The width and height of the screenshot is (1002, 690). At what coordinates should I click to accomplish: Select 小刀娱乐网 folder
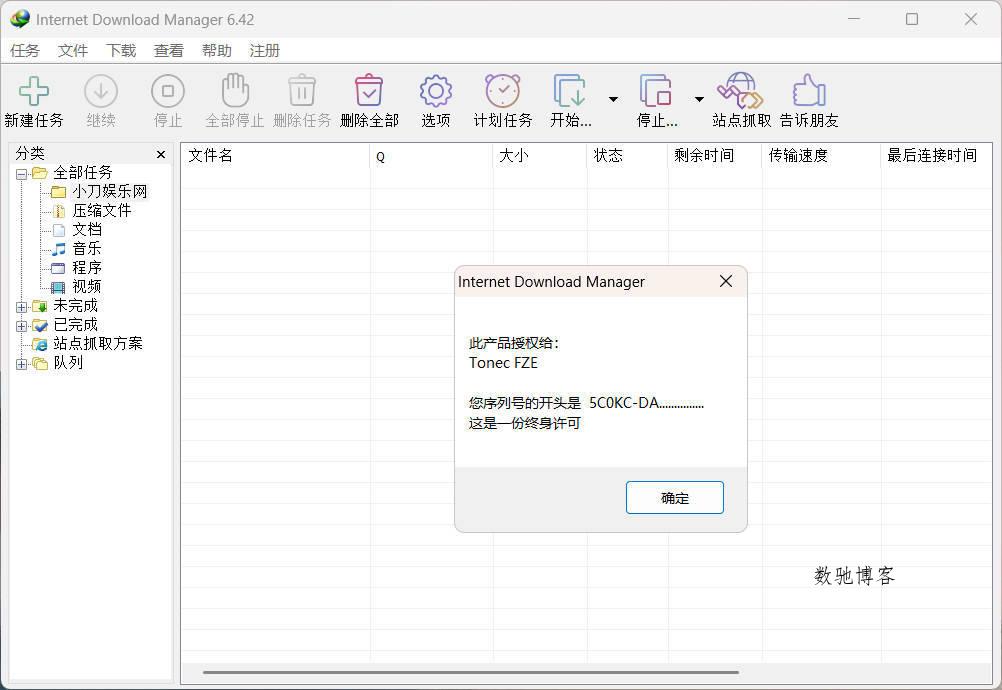click(109, 192)
